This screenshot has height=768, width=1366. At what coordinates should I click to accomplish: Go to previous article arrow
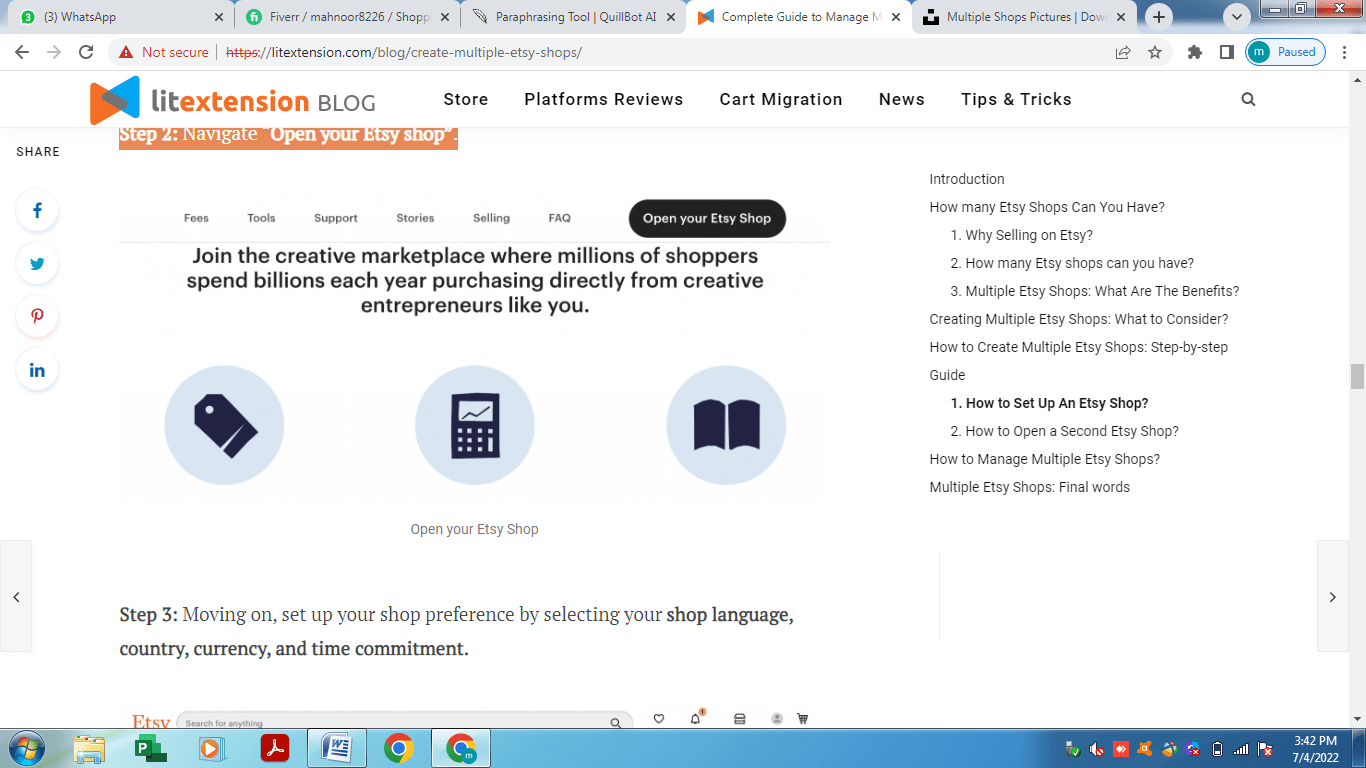click(x=16, y=596)
